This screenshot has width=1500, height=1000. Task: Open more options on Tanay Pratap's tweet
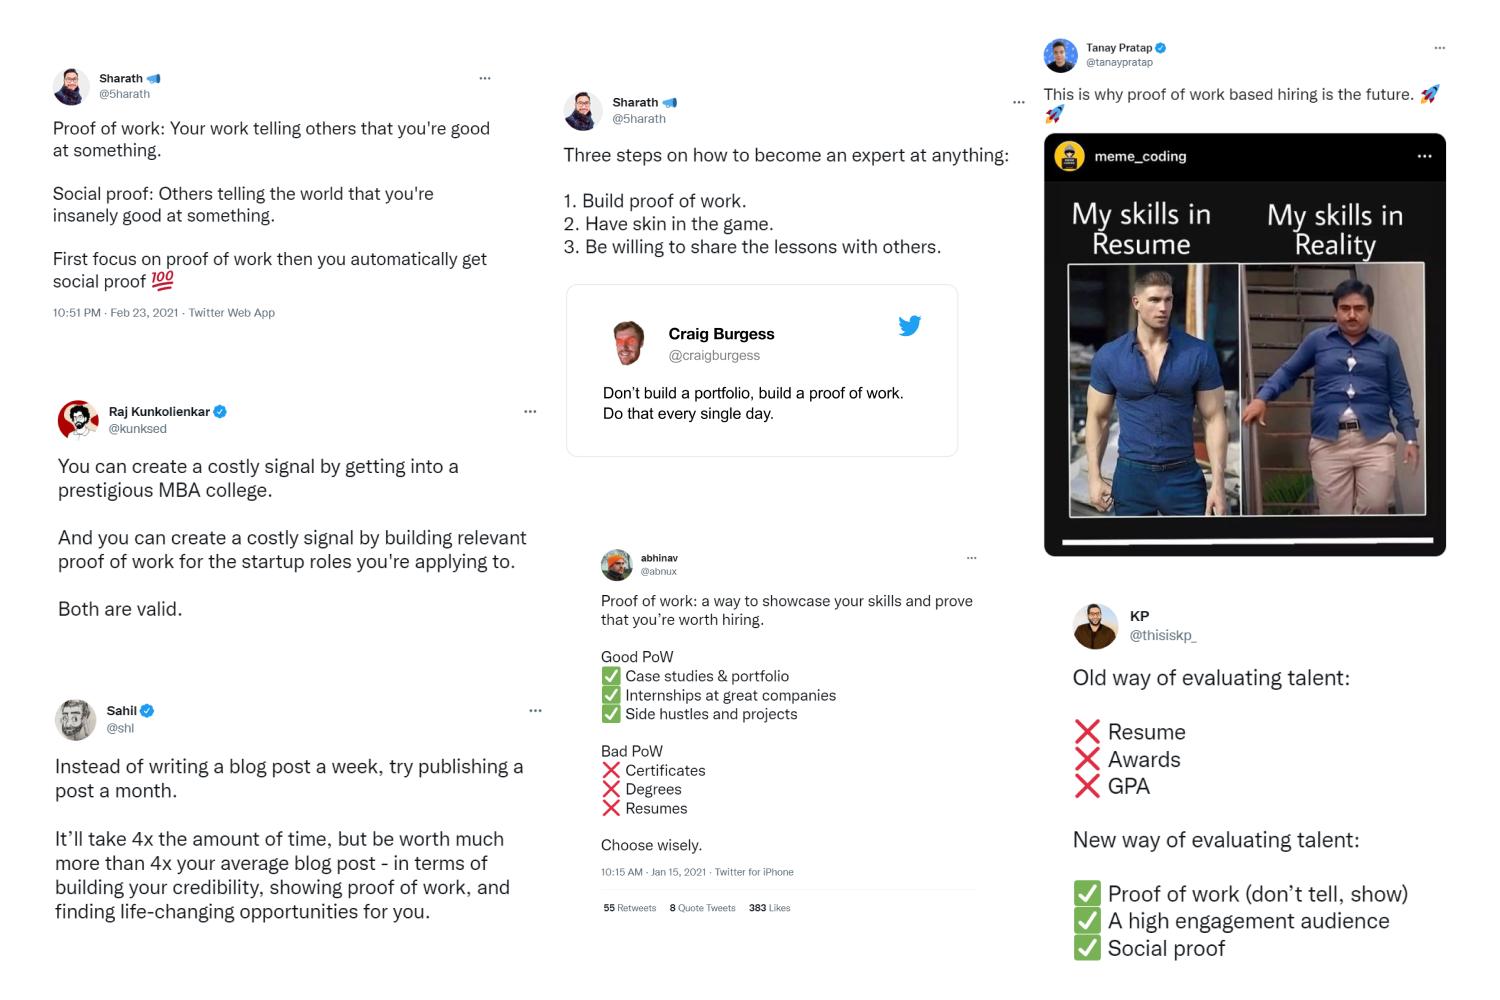point(1439,48)
